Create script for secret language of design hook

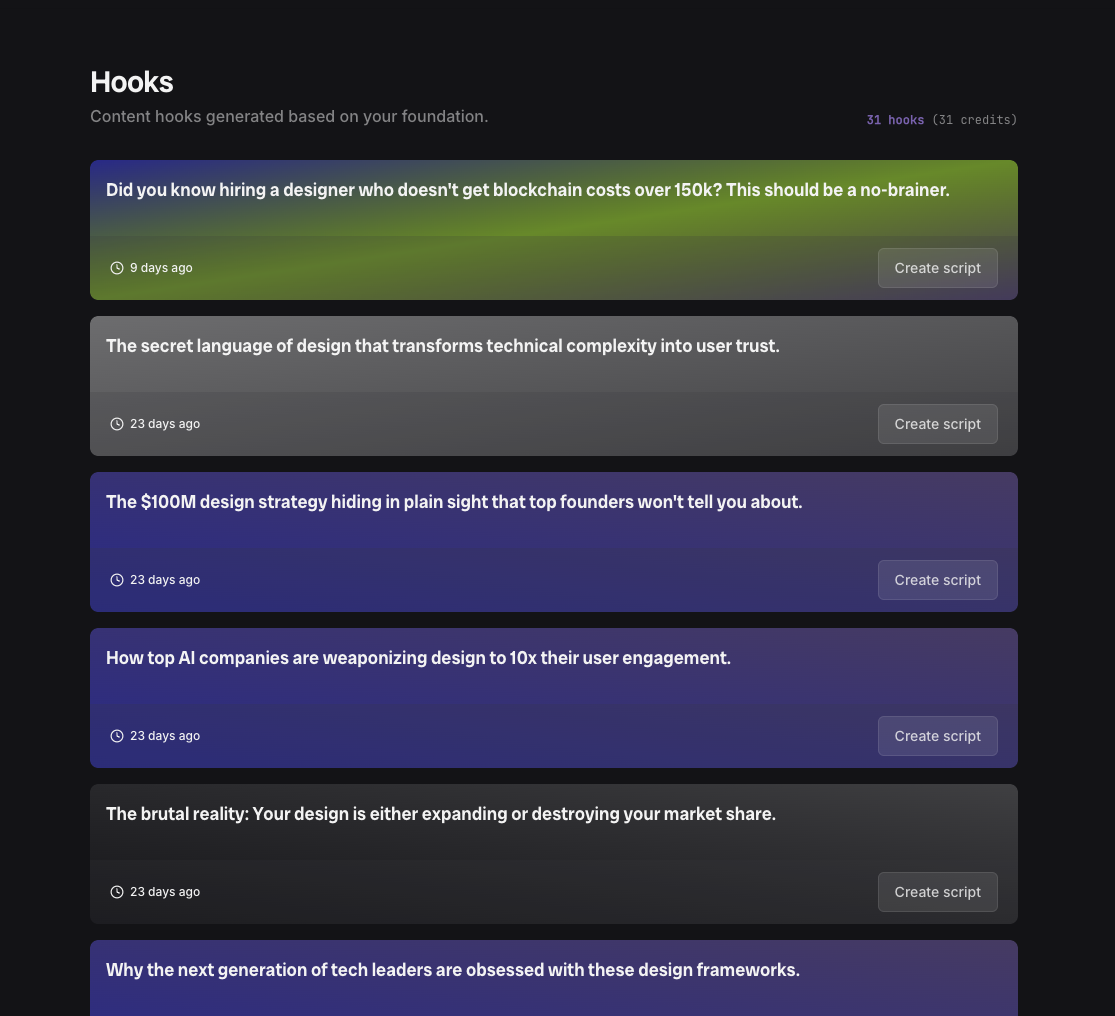937,424
